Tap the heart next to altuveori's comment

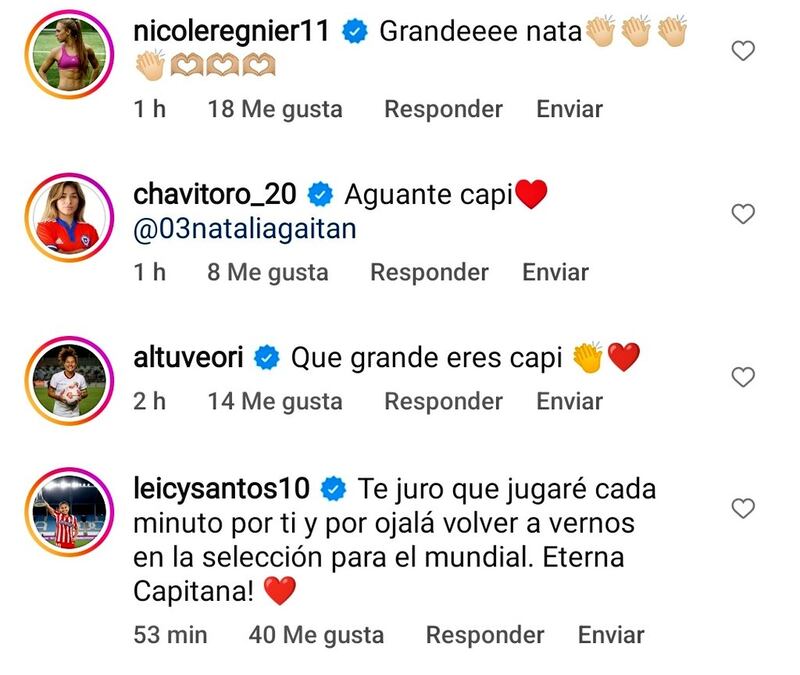click(743, 377)
